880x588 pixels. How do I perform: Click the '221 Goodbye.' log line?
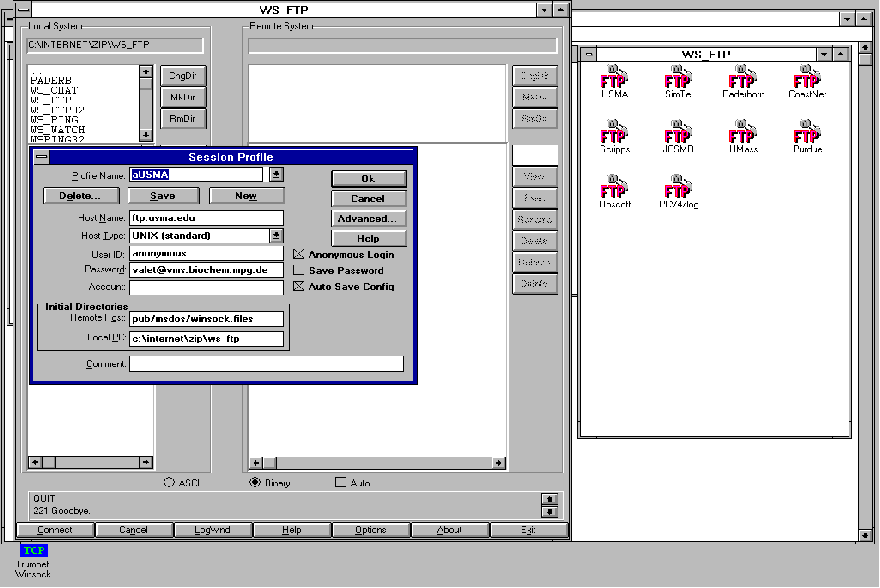pyautogui.click(x=62, y=511)
